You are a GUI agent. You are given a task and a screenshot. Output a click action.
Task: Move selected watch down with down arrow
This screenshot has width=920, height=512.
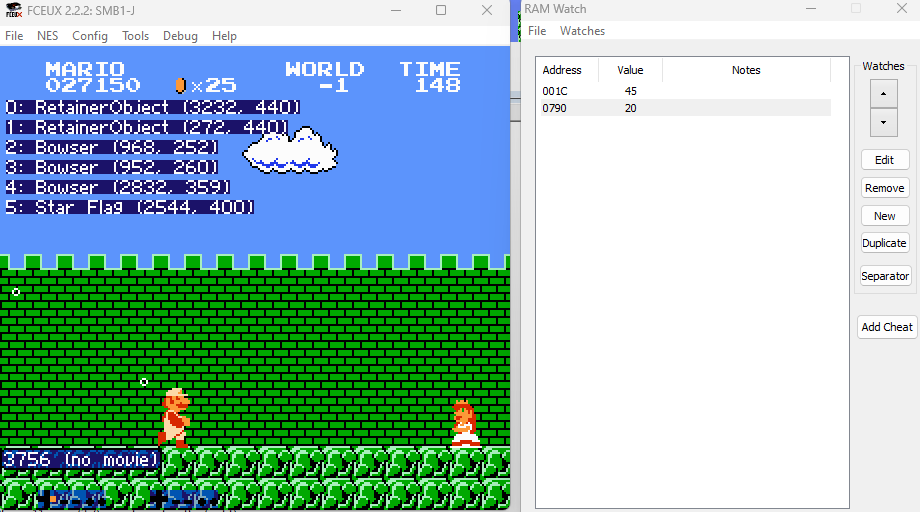tap(884, 122)
